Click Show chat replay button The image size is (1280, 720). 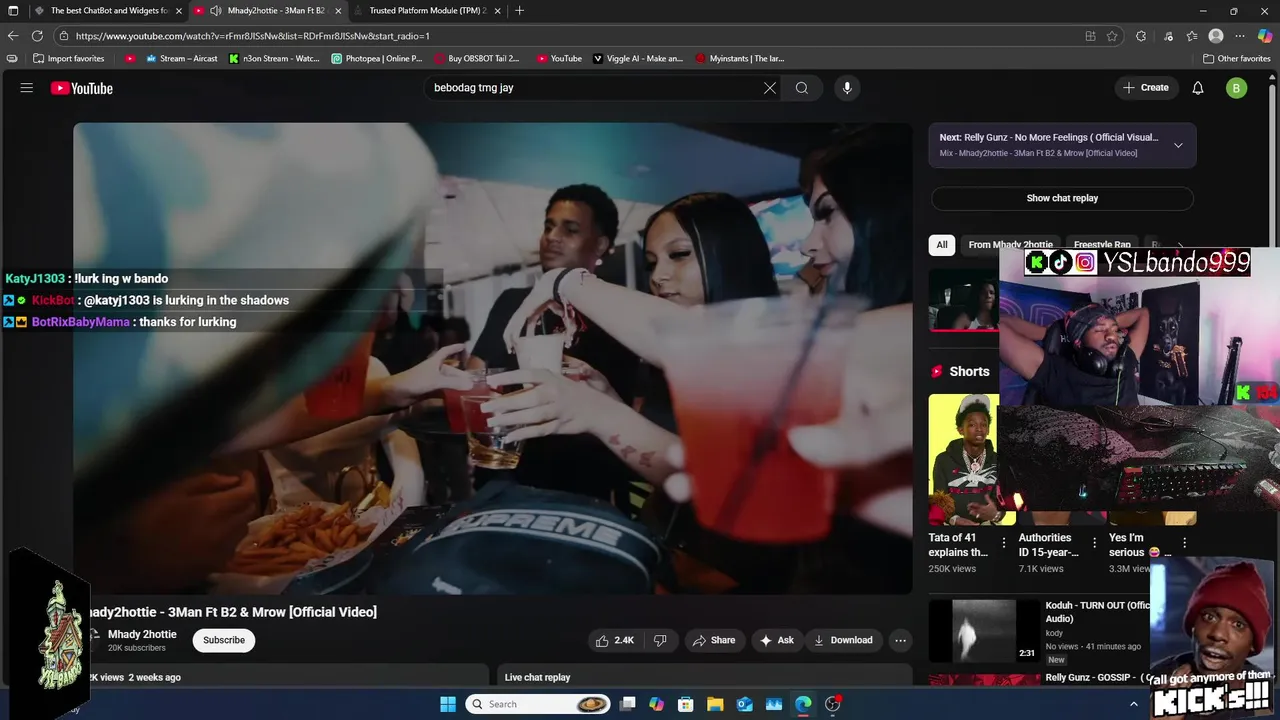[x=1062, y=198]
